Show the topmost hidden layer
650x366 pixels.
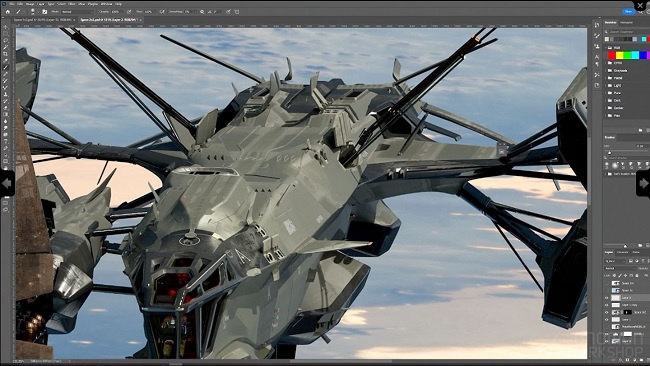[606, 284]
